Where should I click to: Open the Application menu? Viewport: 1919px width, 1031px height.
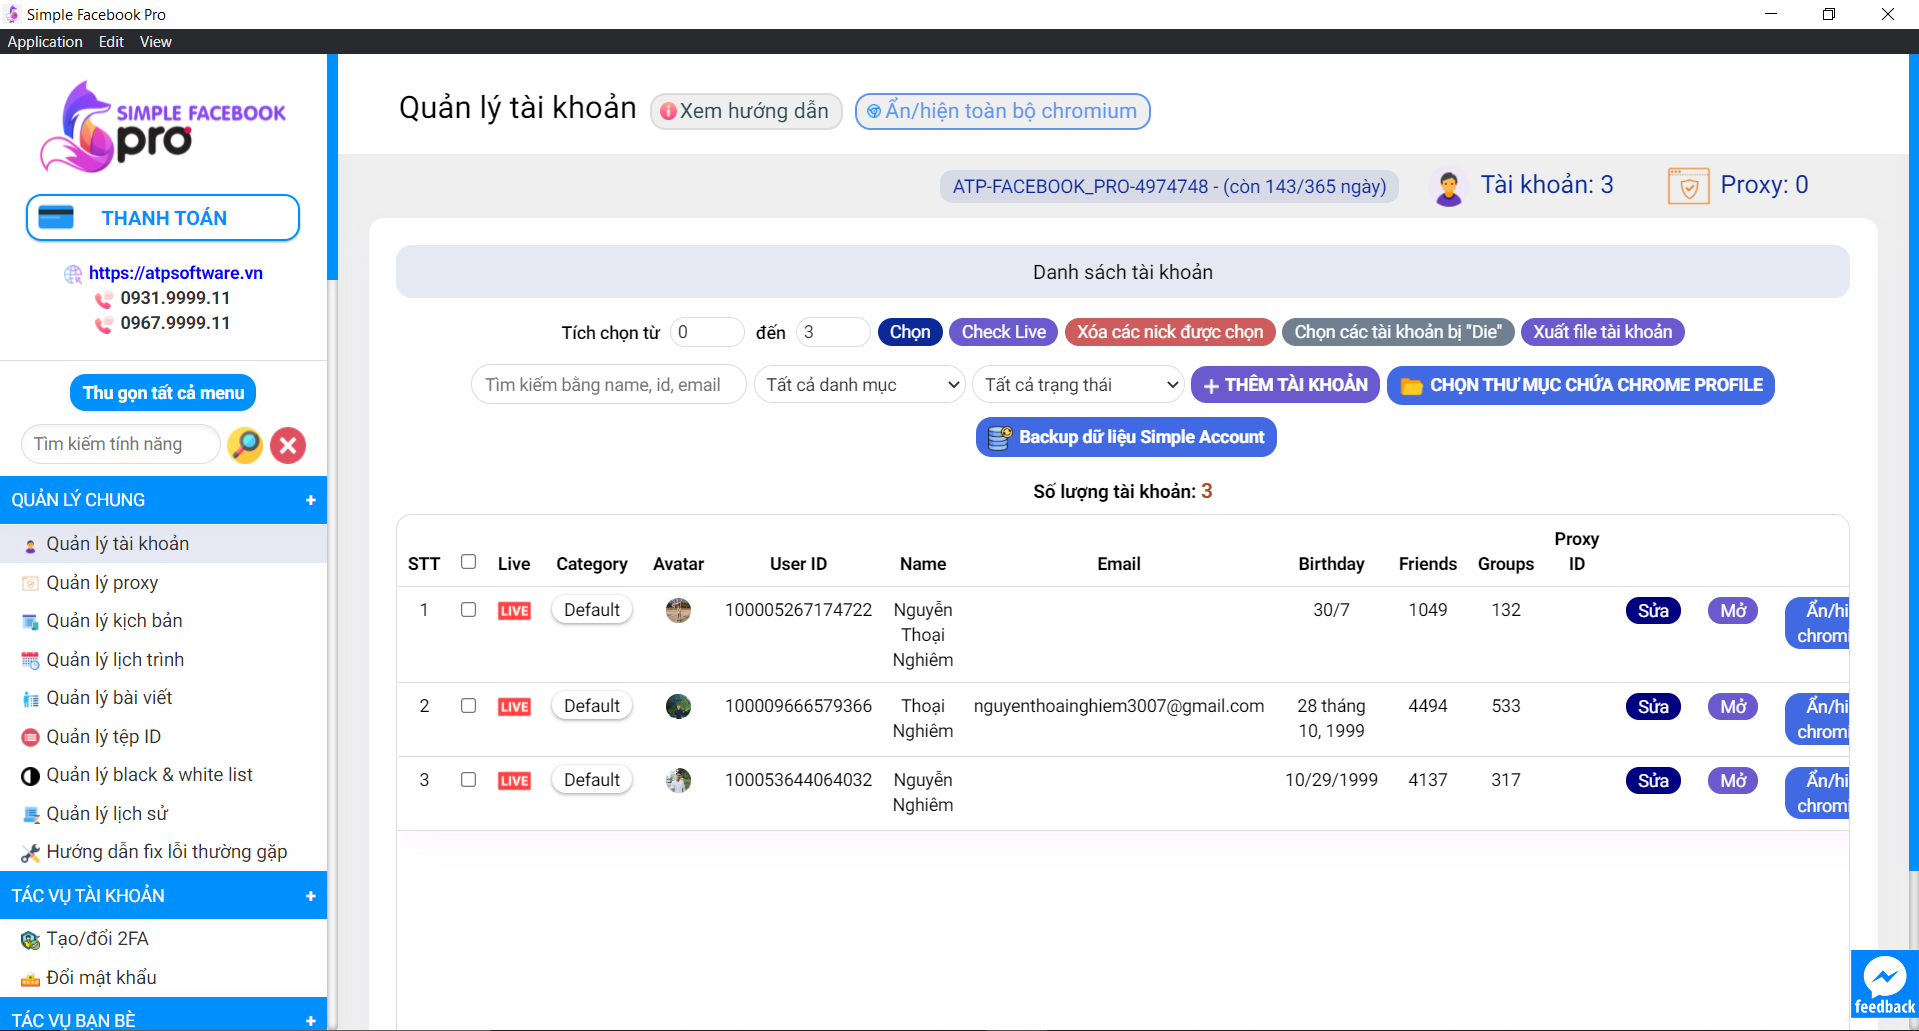point(45,42)
